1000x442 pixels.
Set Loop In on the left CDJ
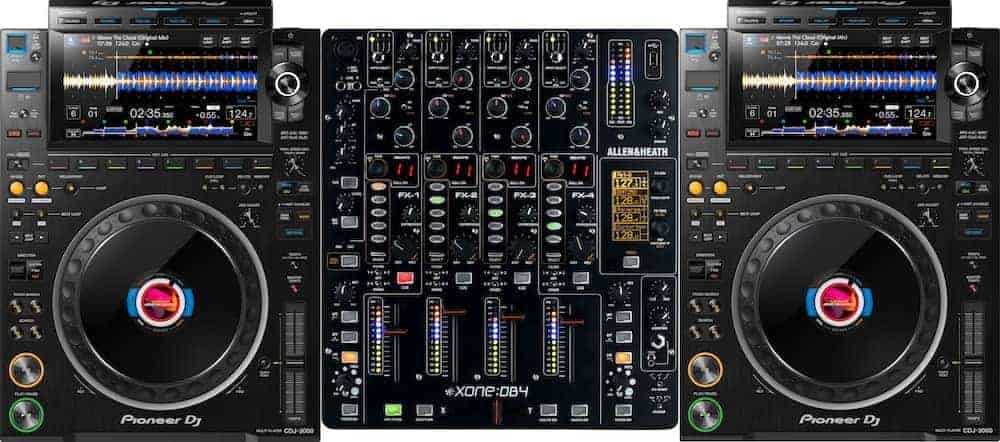17,188
